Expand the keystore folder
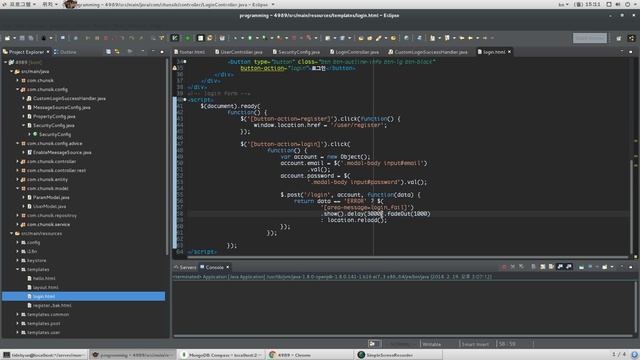Screen dimensions: 640x360 pos(18,260)
